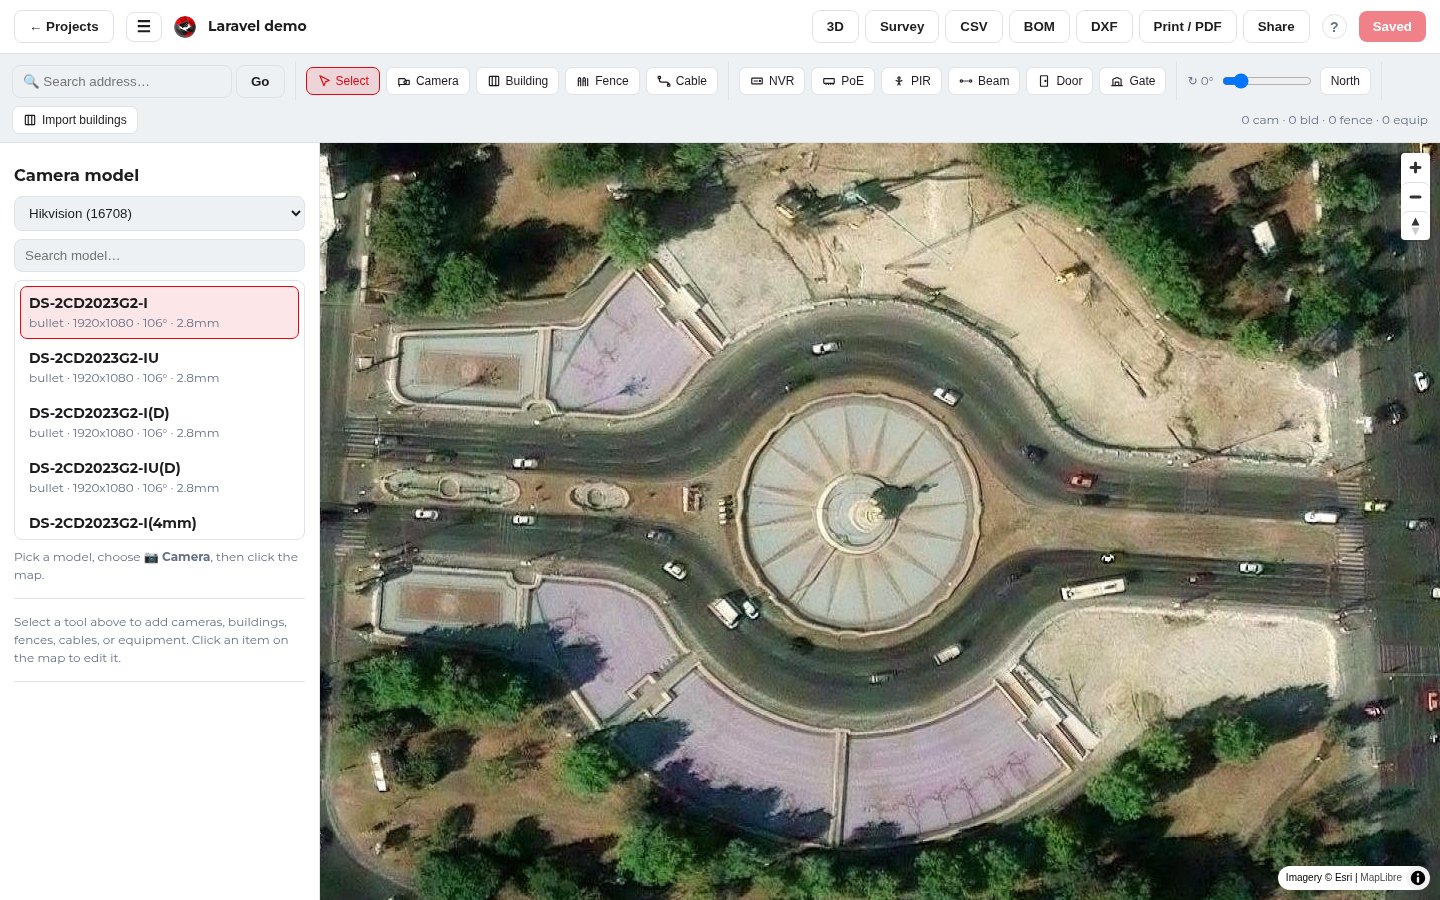Pick the Building drawing tool
Image resolution: width=1440 pixels, height=900 pixels.
[518, 81]
